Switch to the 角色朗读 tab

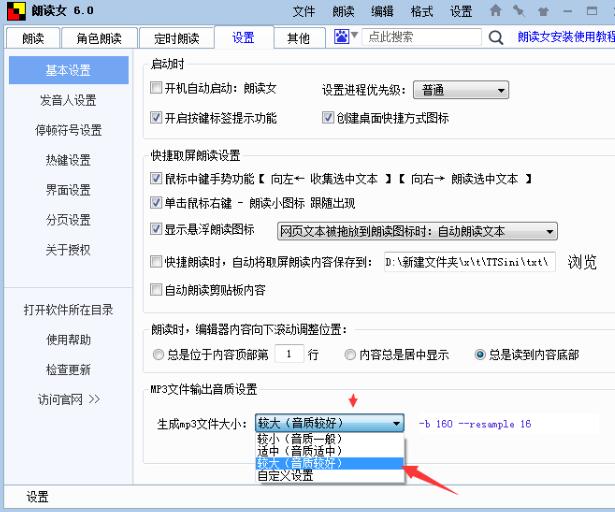(x=99, y=38)
